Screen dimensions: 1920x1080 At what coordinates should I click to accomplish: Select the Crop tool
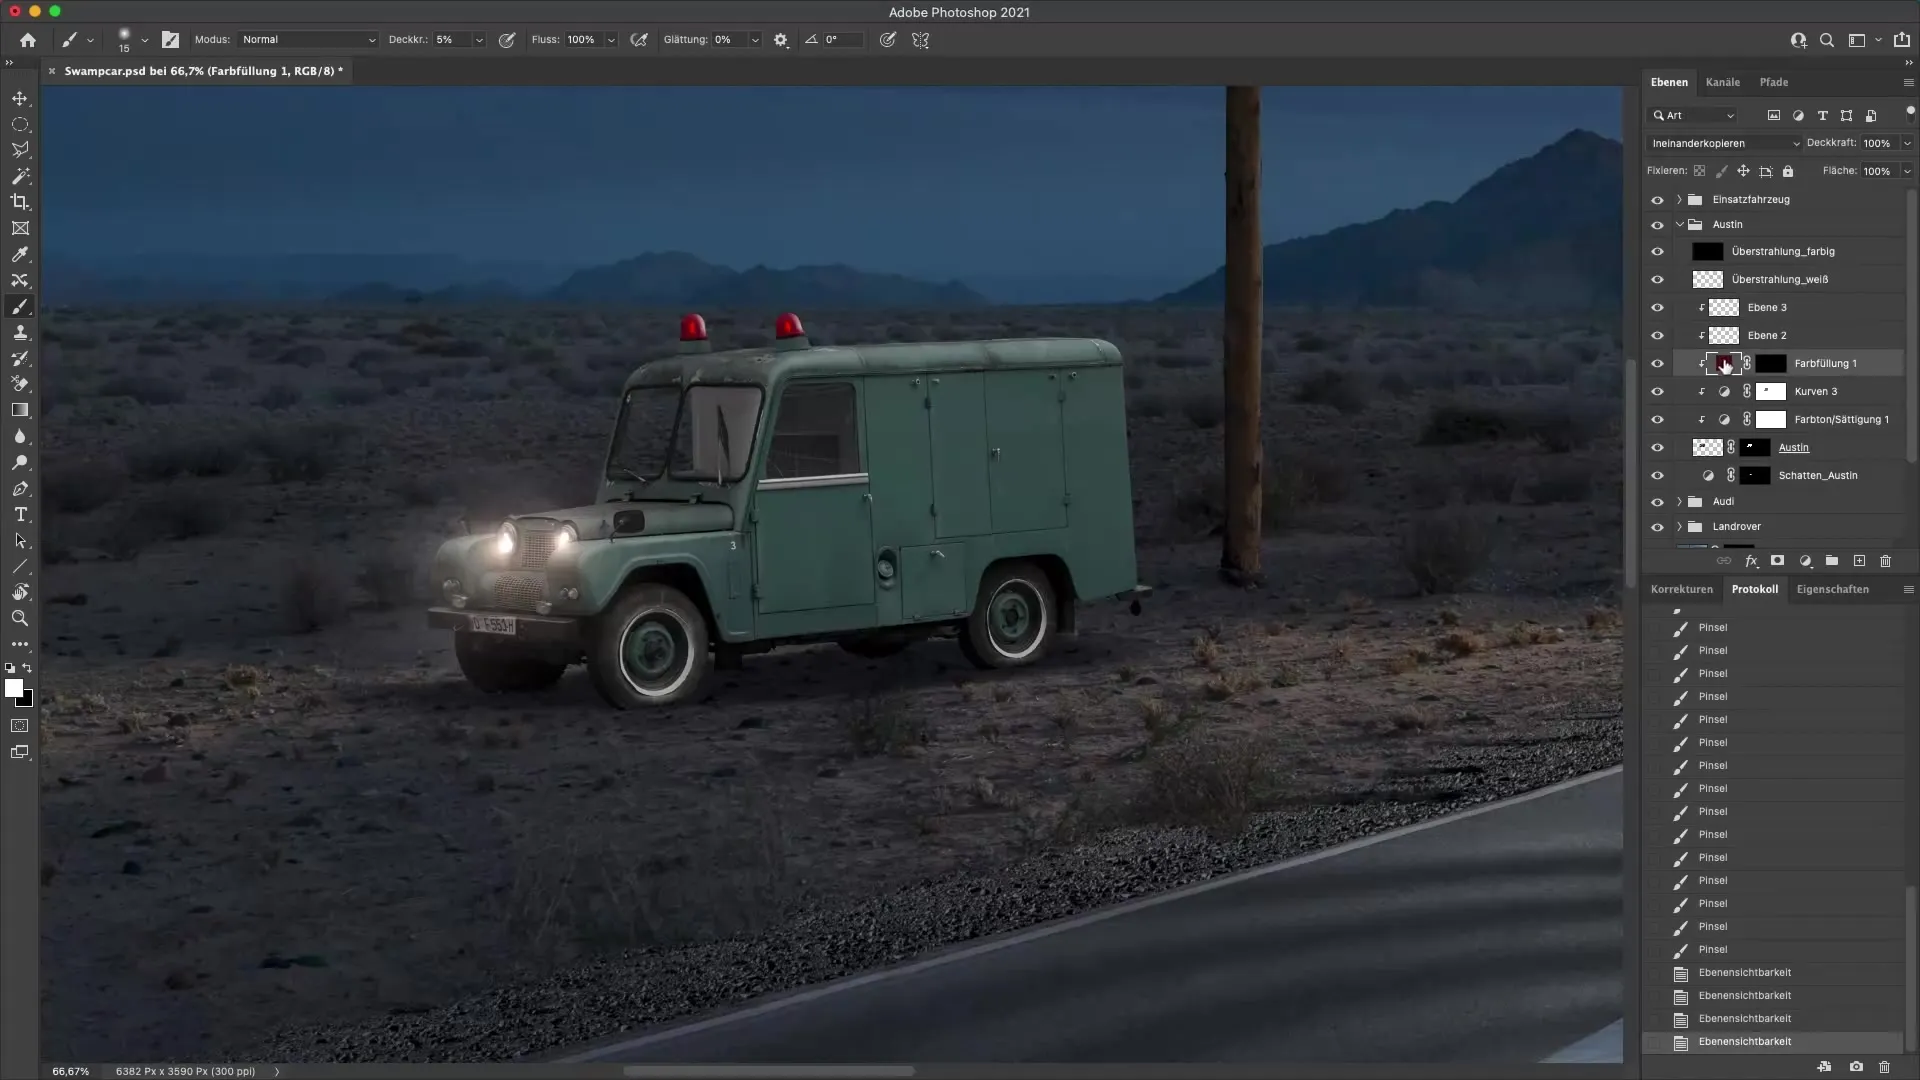tap(20, 202)
